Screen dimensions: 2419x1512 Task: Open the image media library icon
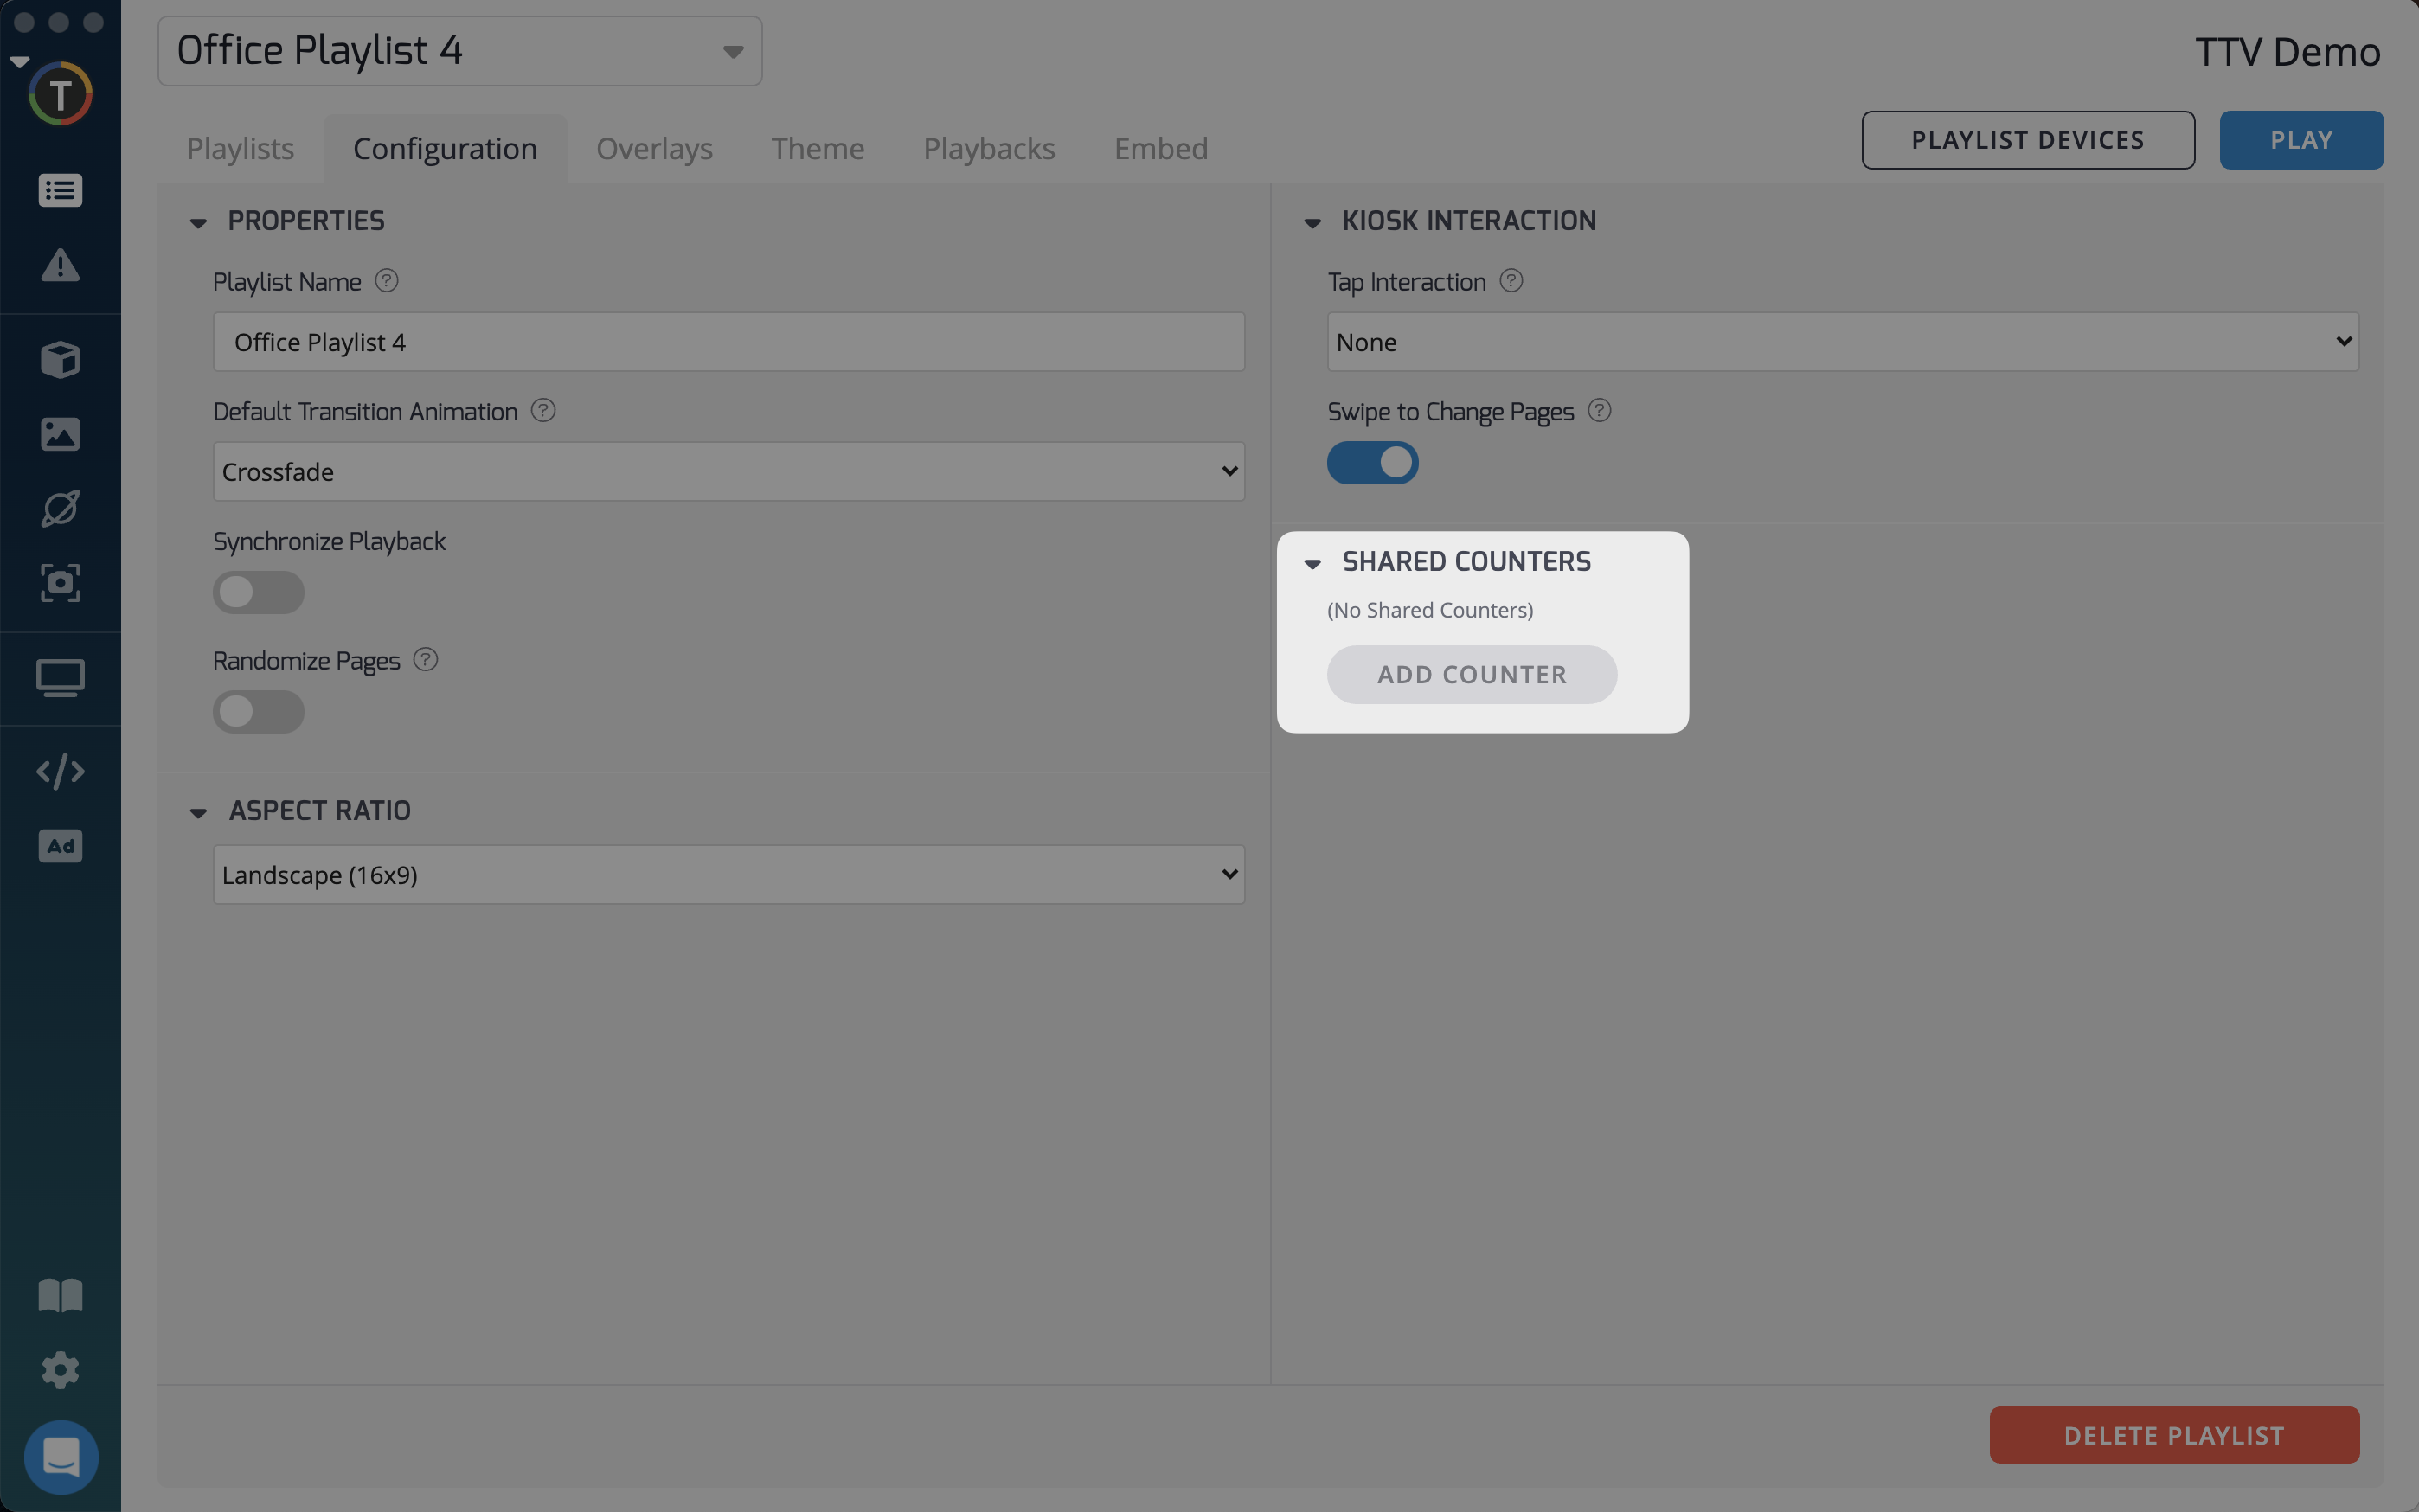(60, 434)
